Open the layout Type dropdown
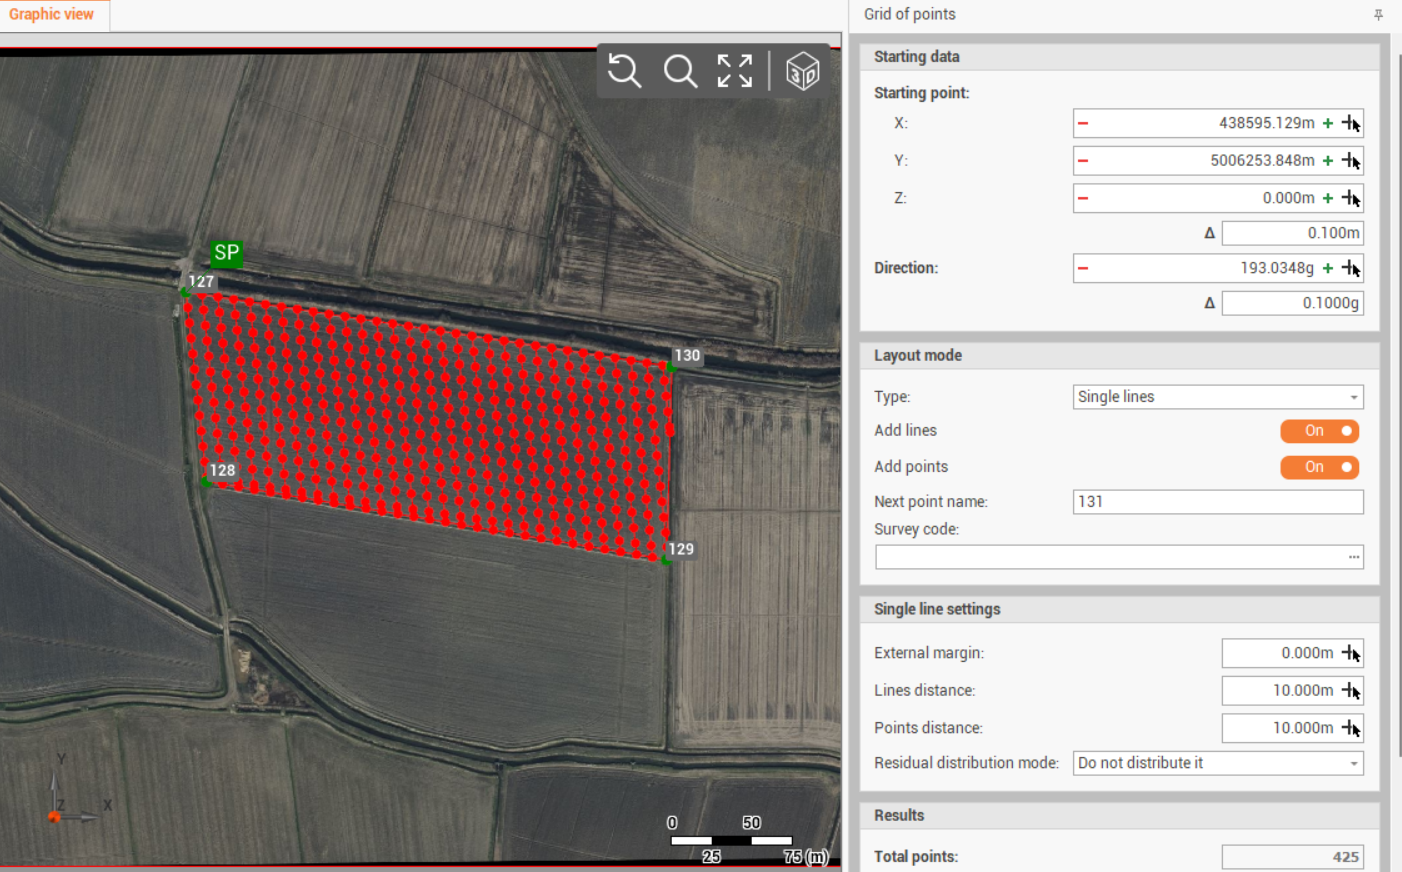The width and height of the screenshot is (1402, 872). point(1217,397)
